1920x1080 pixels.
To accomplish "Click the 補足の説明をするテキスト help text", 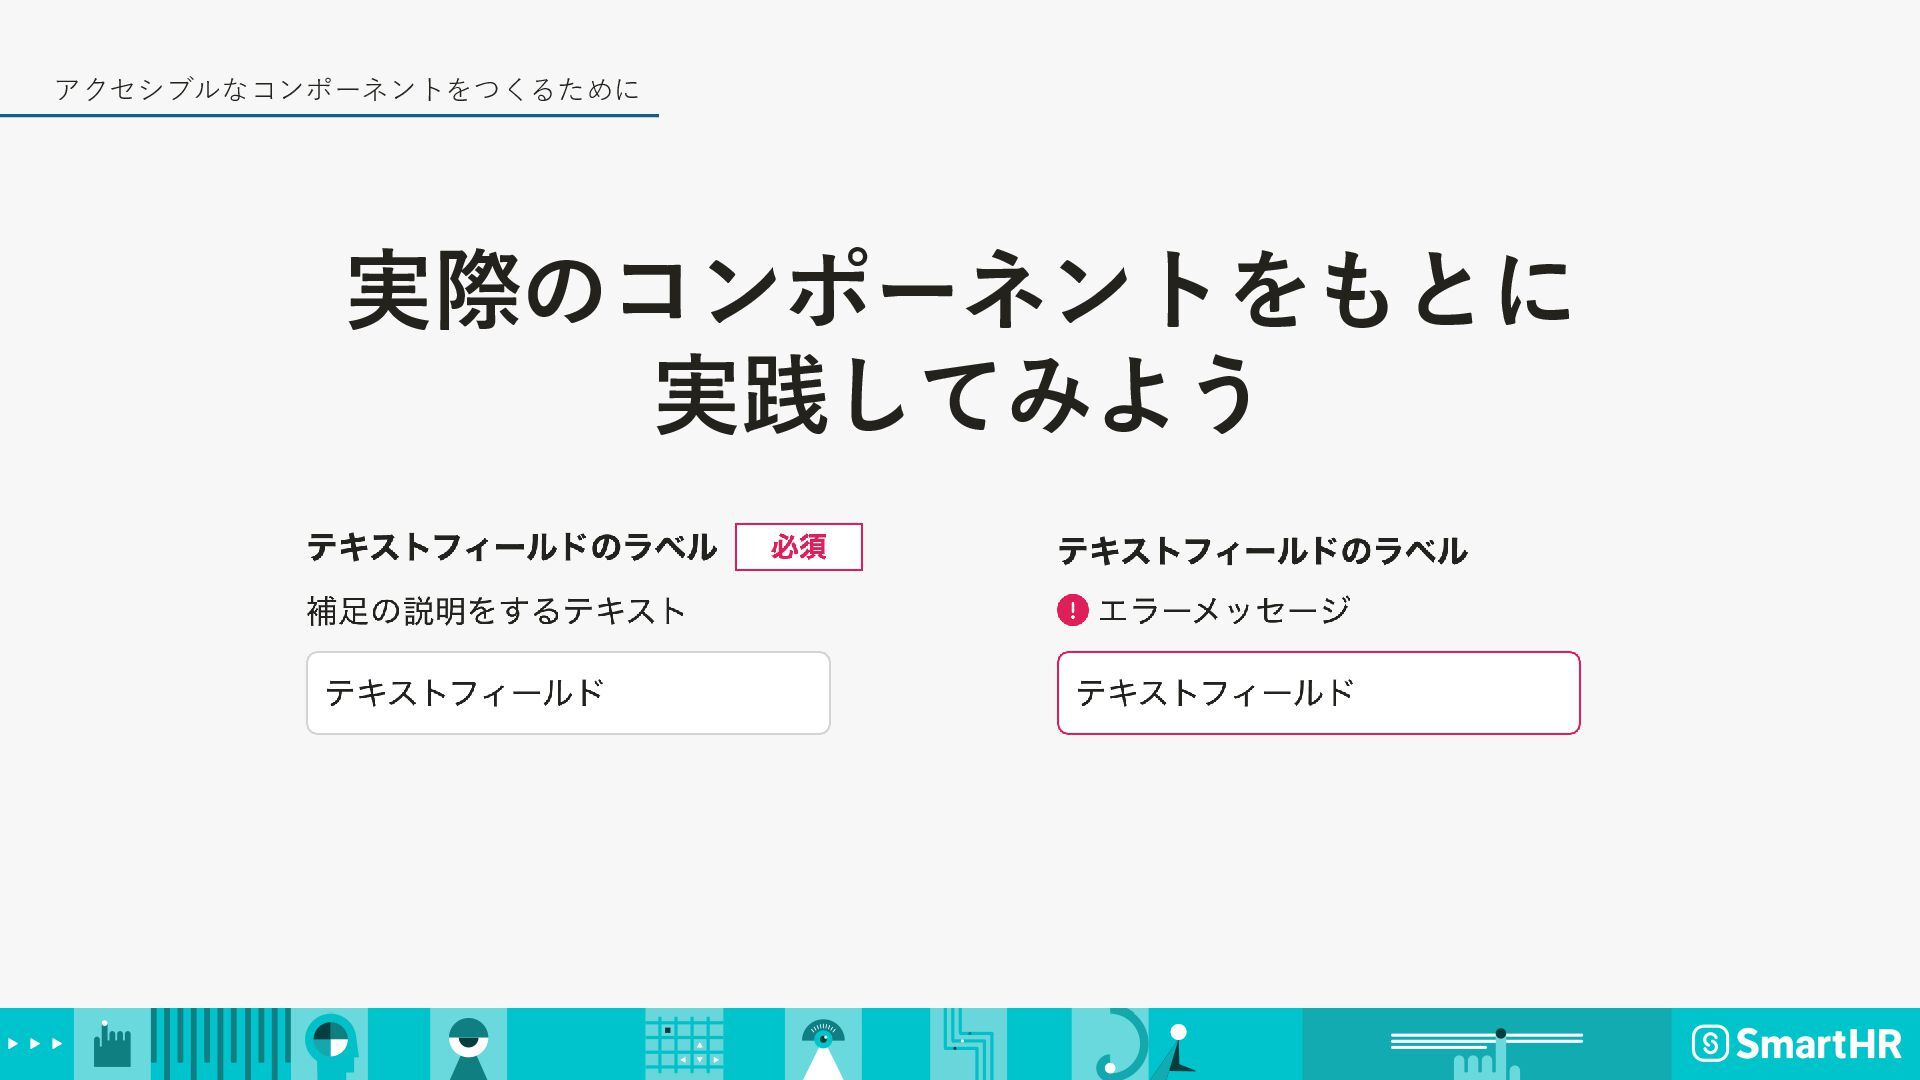I will pos(496,611).
